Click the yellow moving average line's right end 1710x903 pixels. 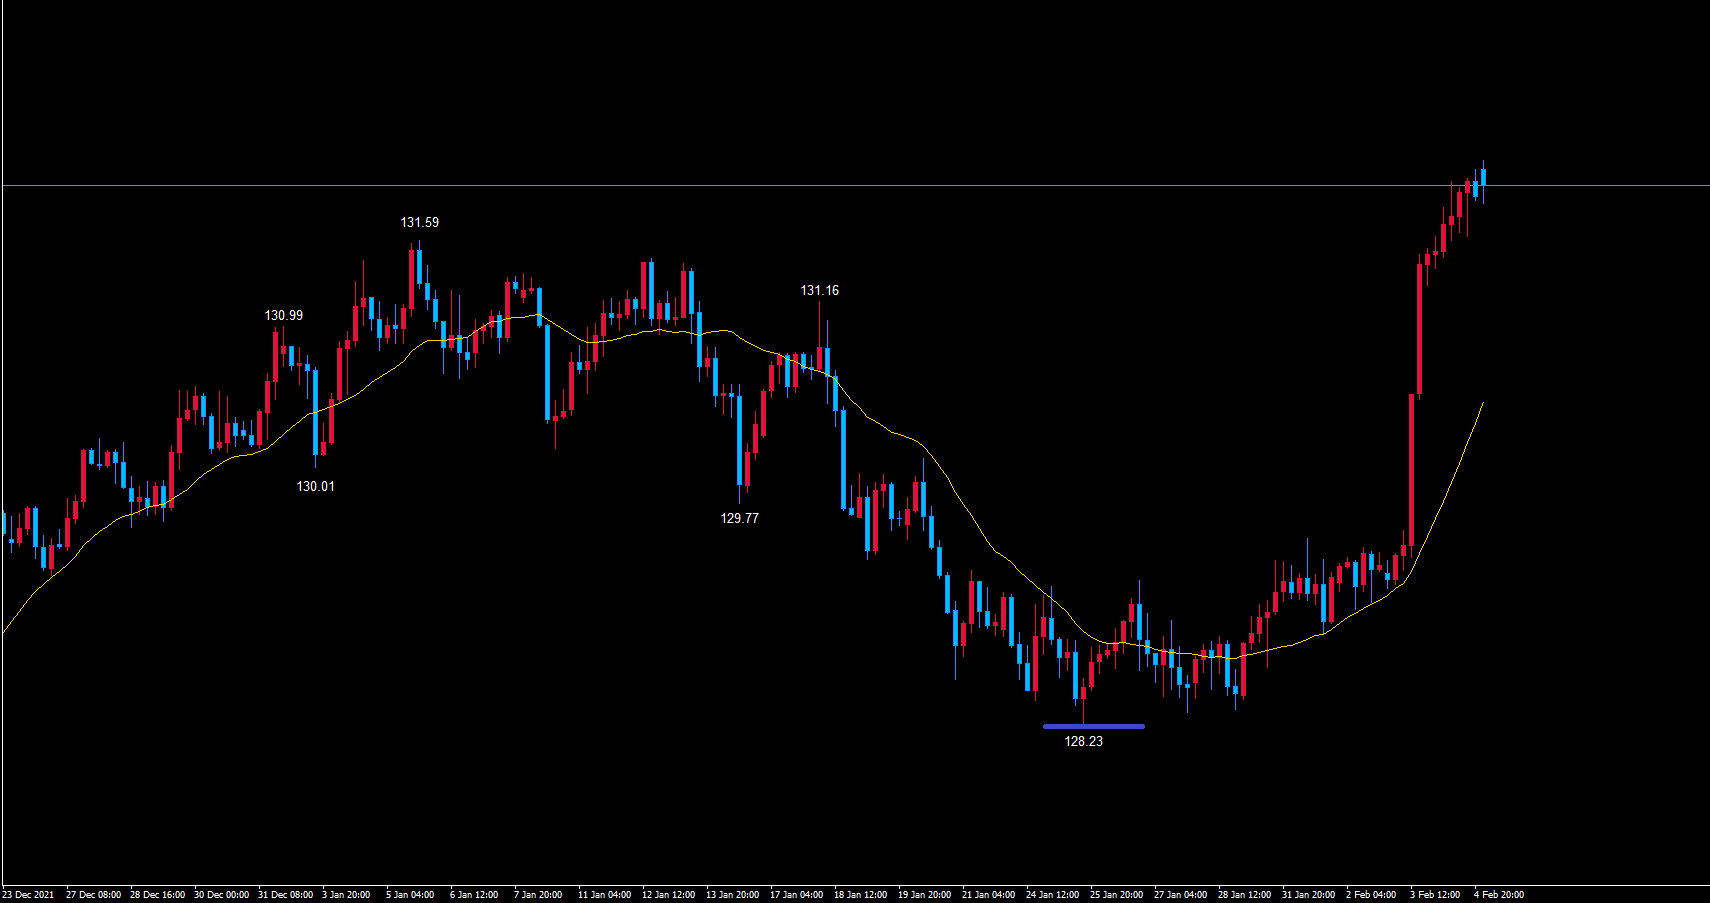[x=1481, y=405]
